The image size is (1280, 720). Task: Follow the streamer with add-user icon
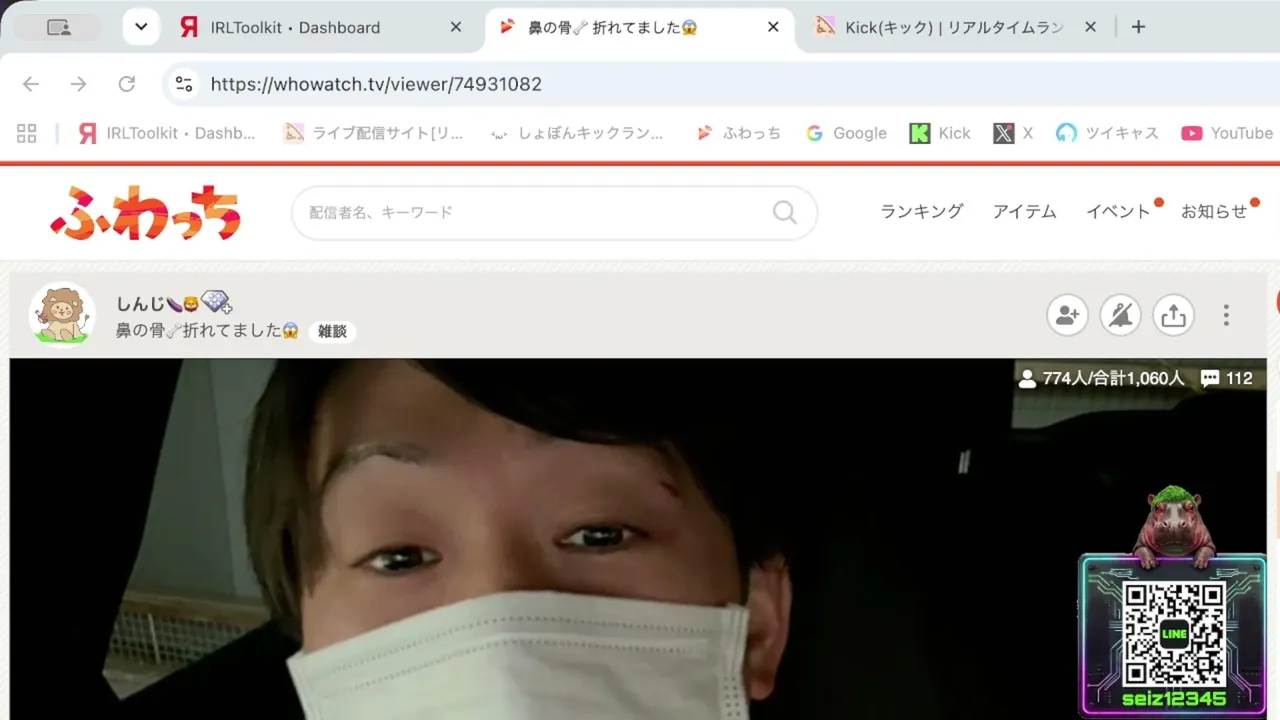click(1067, 316)
